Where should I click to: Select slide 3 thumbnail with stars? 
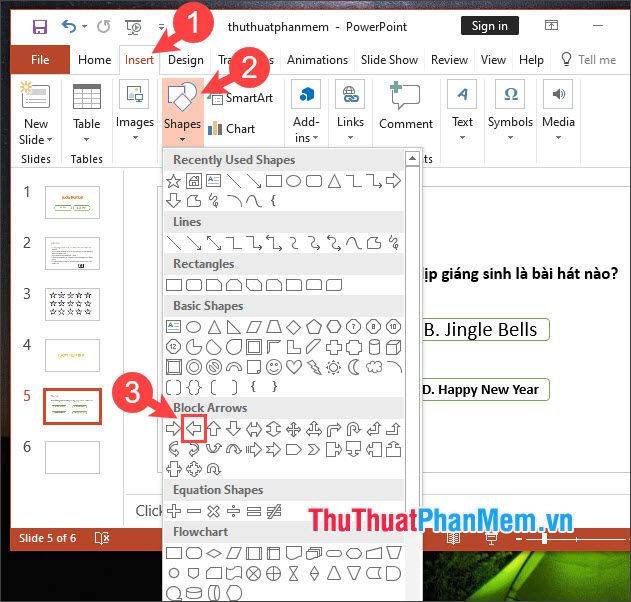[x=73, y=303]
